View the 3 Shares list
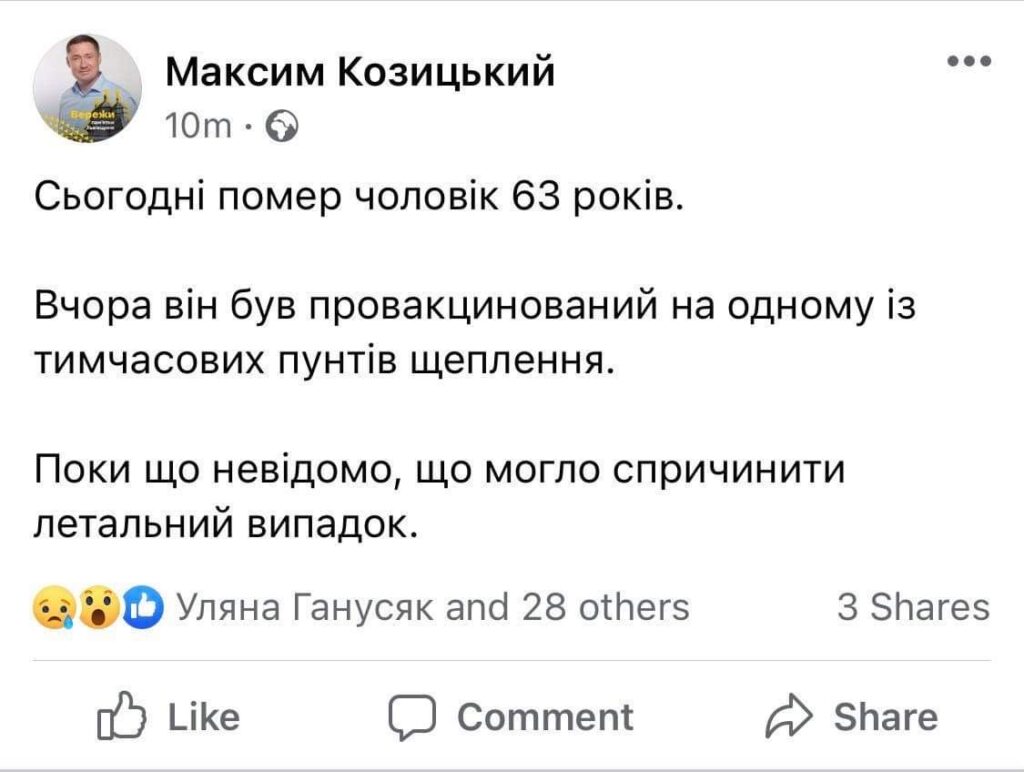The height and width of the screenshot is (772, 1024). [913, 607]
